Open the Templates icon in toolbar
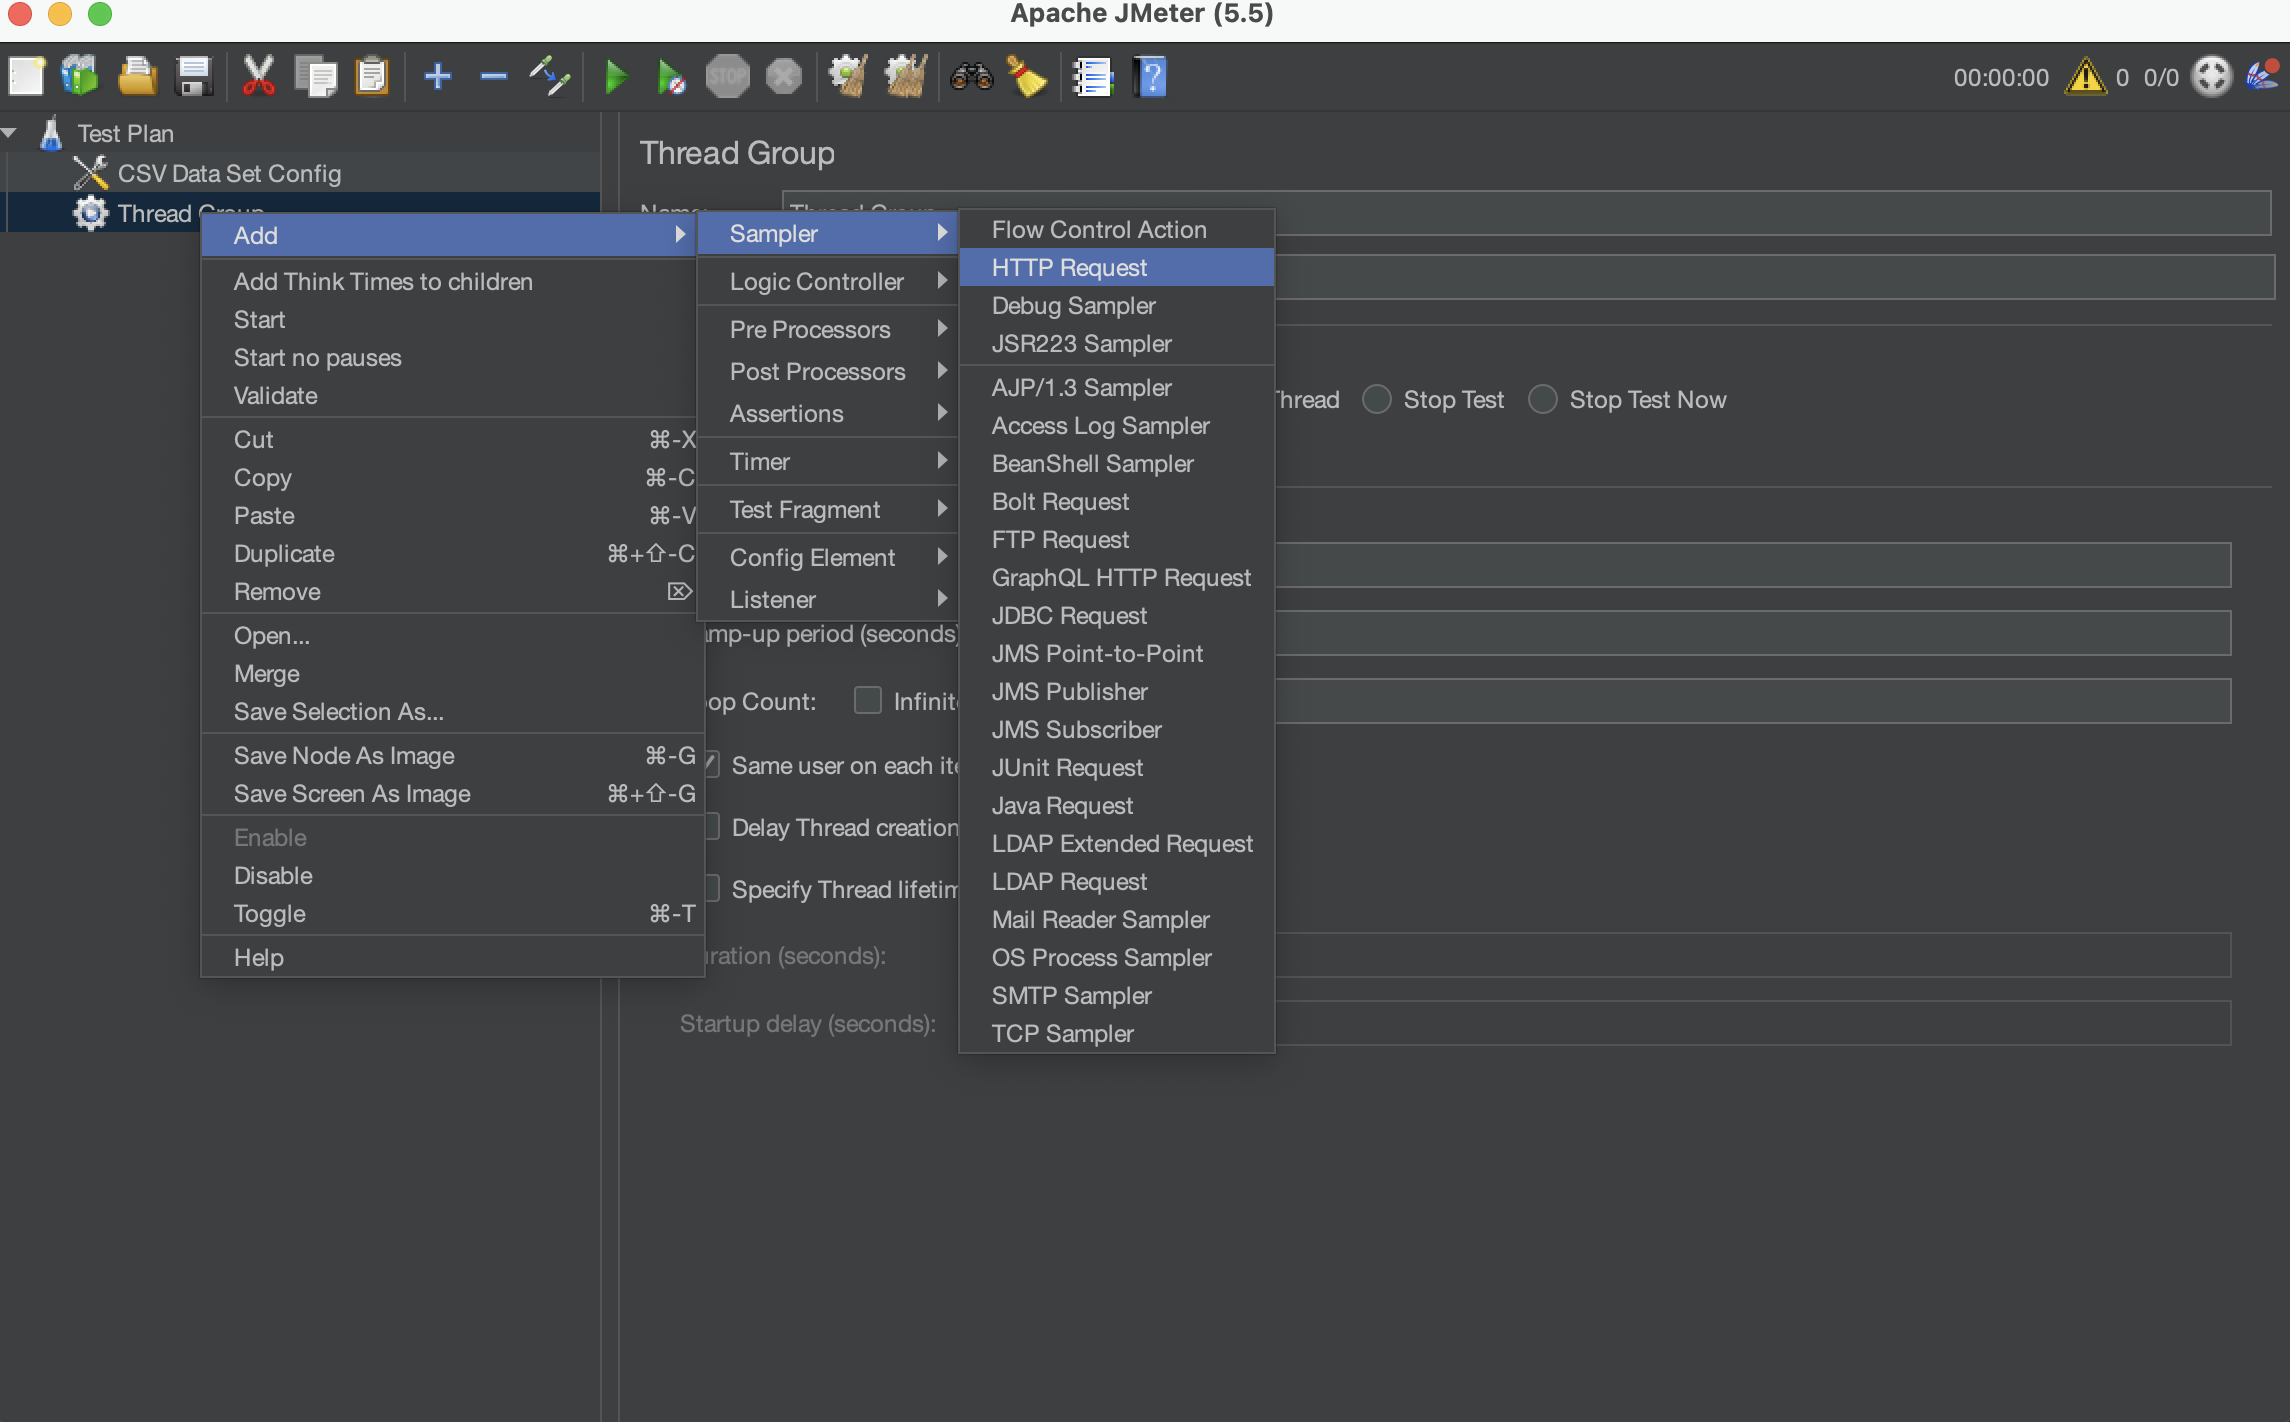2290x1422 pixels. point(80,76)
